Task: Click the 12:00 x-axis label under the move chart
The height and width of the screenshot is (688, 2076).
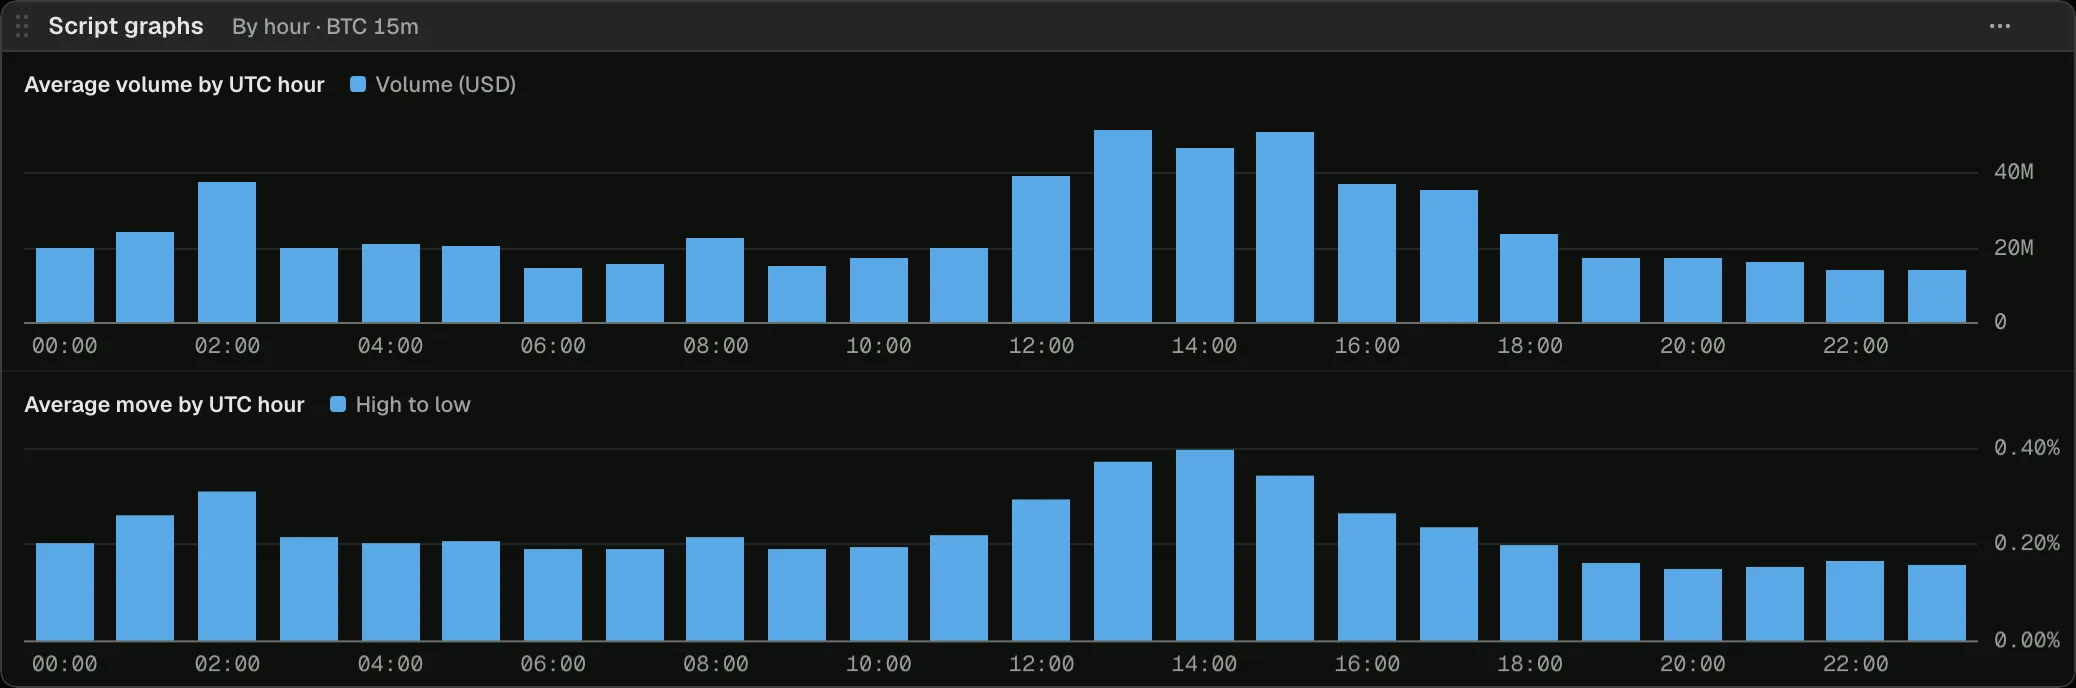Action: tap(1041, 664)
